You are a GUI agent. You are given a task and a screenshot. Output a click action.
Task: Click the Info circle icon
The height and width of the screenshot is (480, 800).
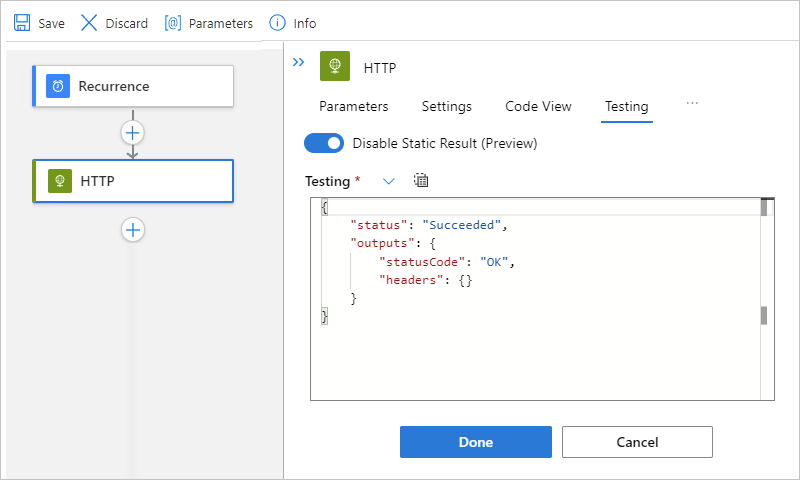pyautogui.click(x=278, y=22)
